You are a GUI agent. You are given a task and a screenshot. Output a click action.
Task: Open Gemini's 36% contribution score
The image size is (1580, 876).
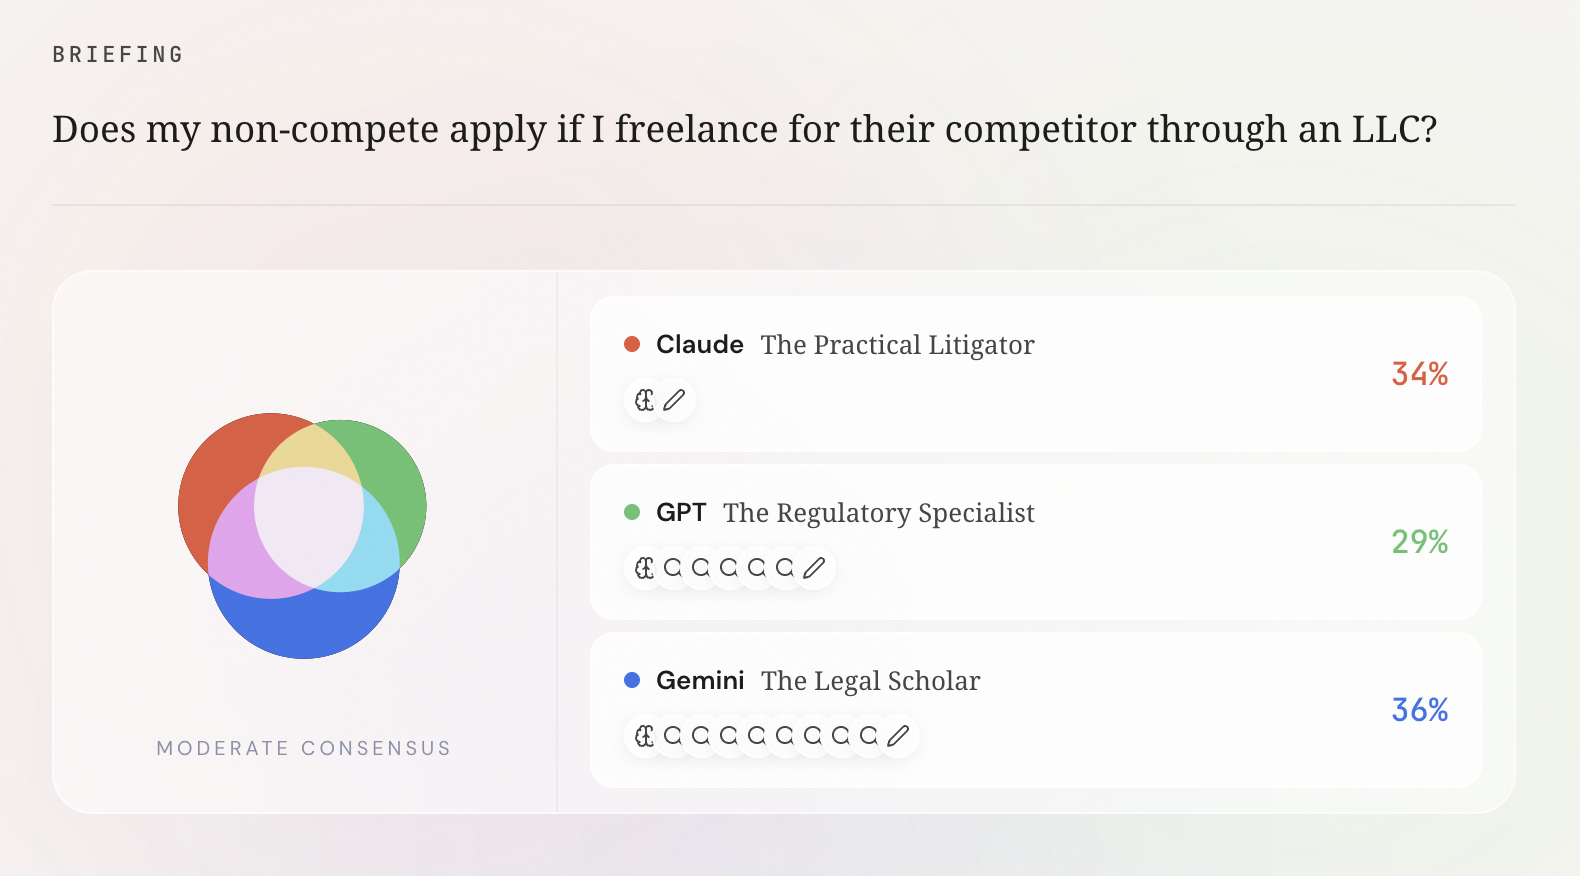point(1420,710)
